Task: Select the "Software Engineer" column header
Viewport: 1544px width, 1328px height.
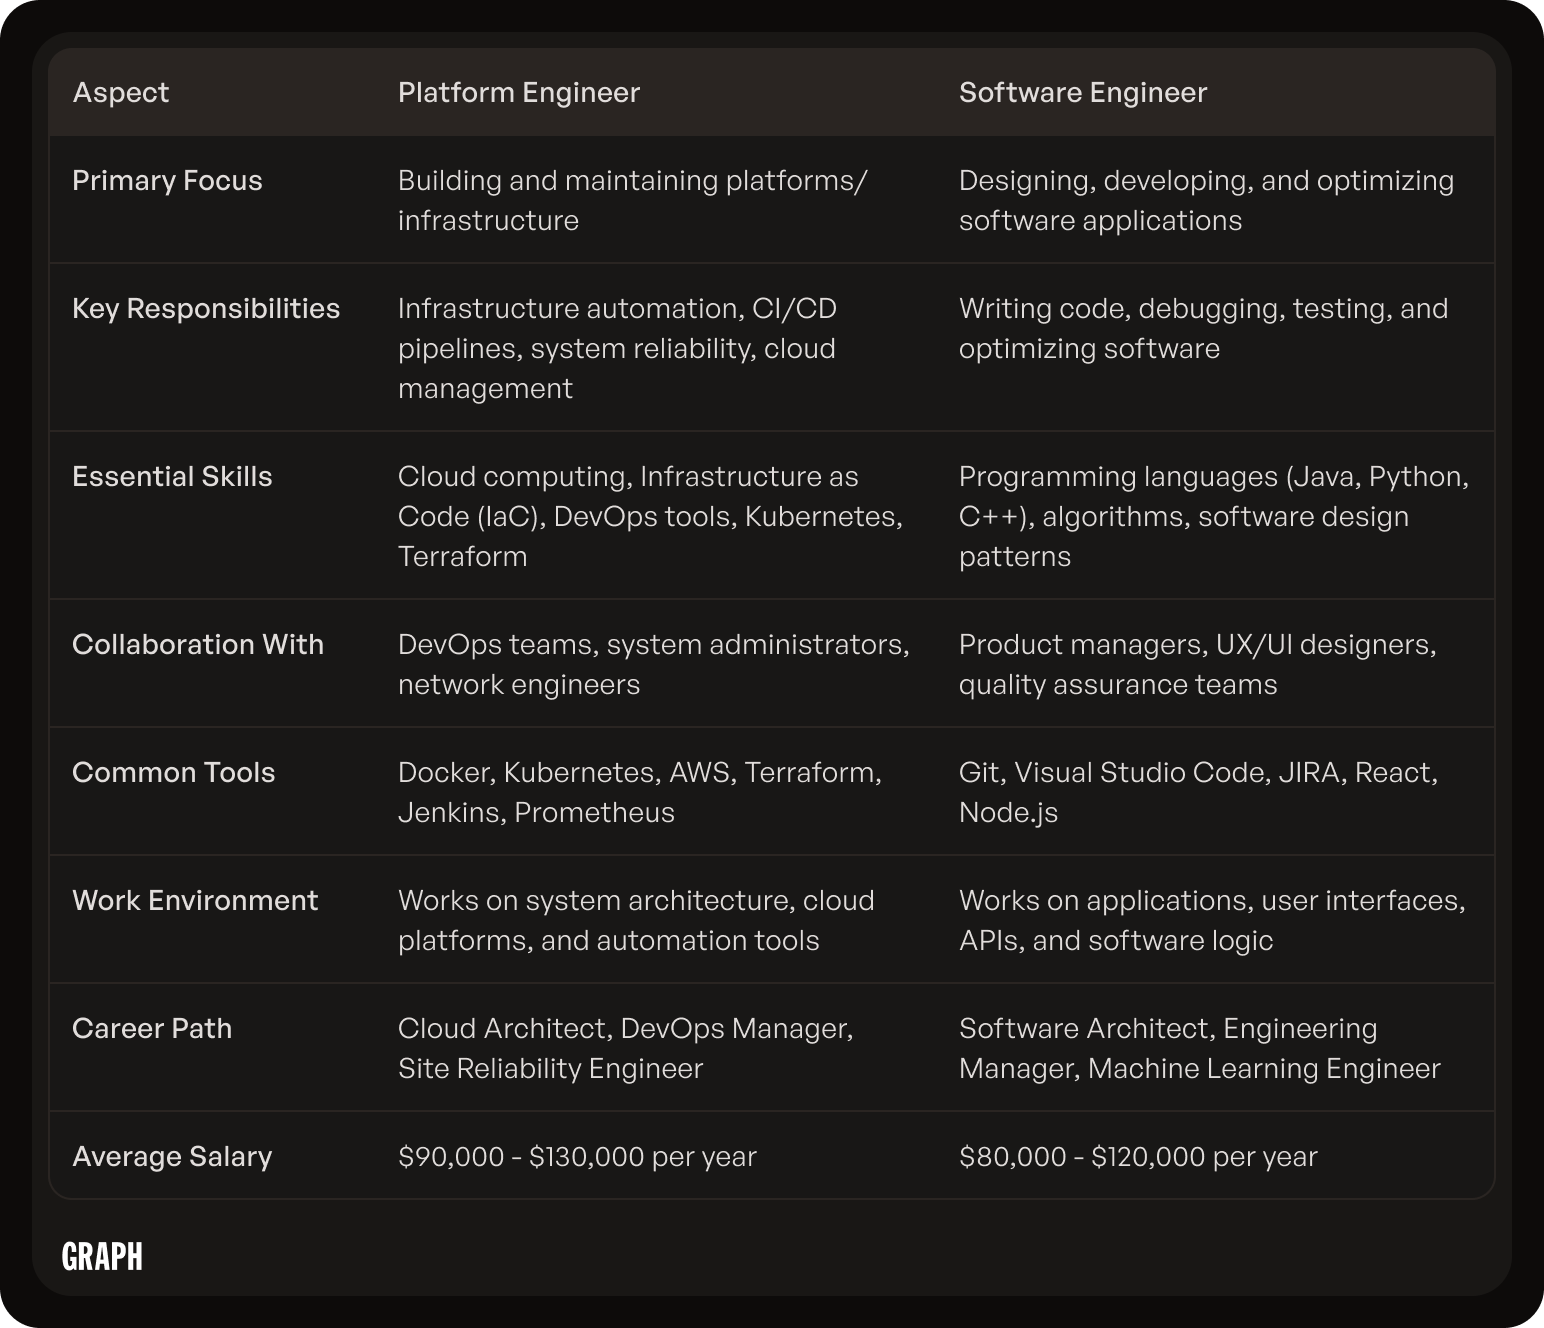Action: point(1083,93)
